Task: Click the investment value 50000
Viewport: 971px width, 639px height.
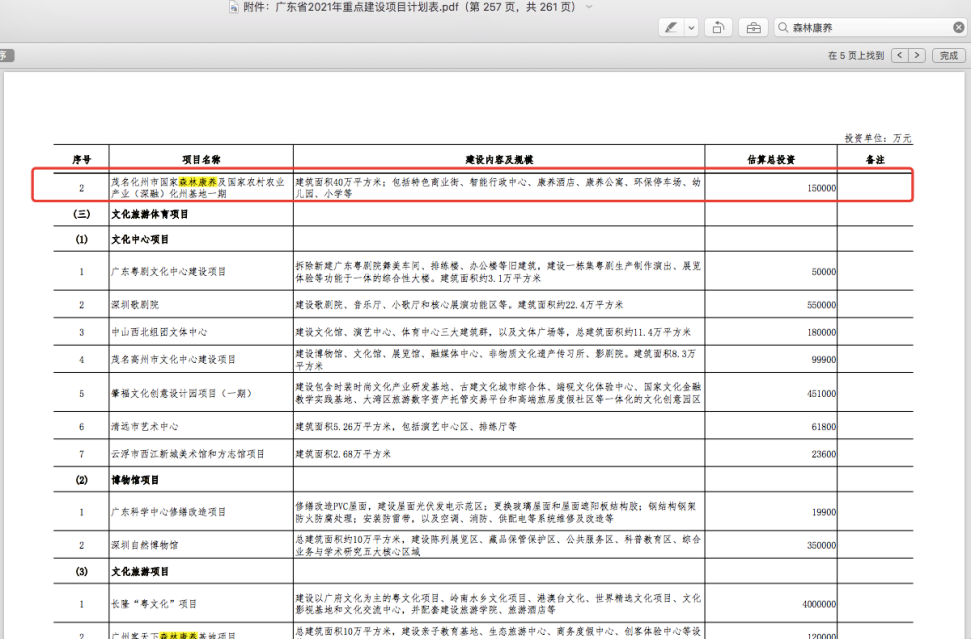Action: click(824, 272)
